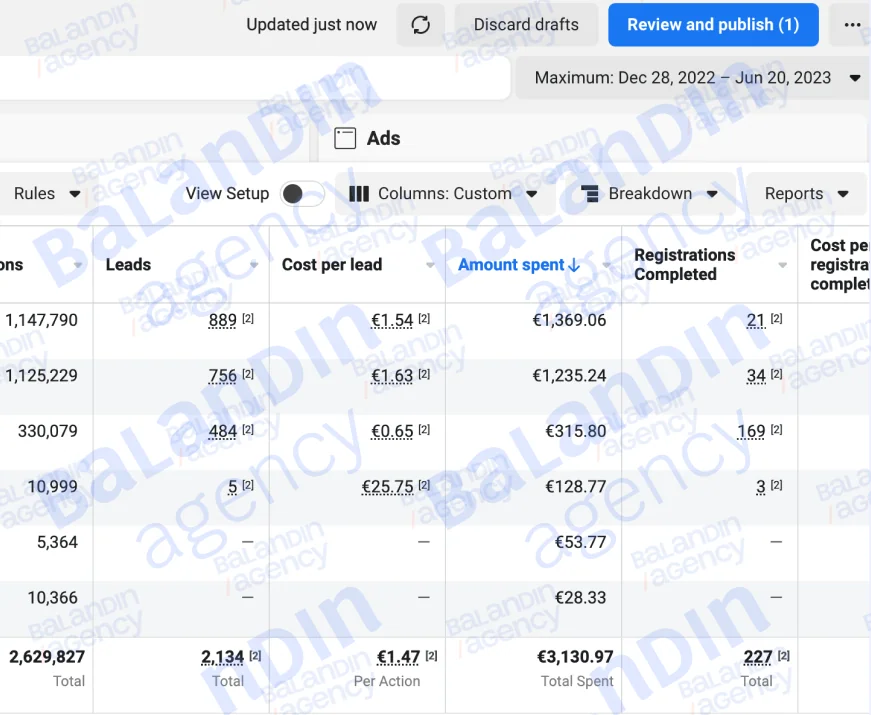Screen dimensions: 871x715
Task: Click the Updated just now status text
Action: point(312,25)
